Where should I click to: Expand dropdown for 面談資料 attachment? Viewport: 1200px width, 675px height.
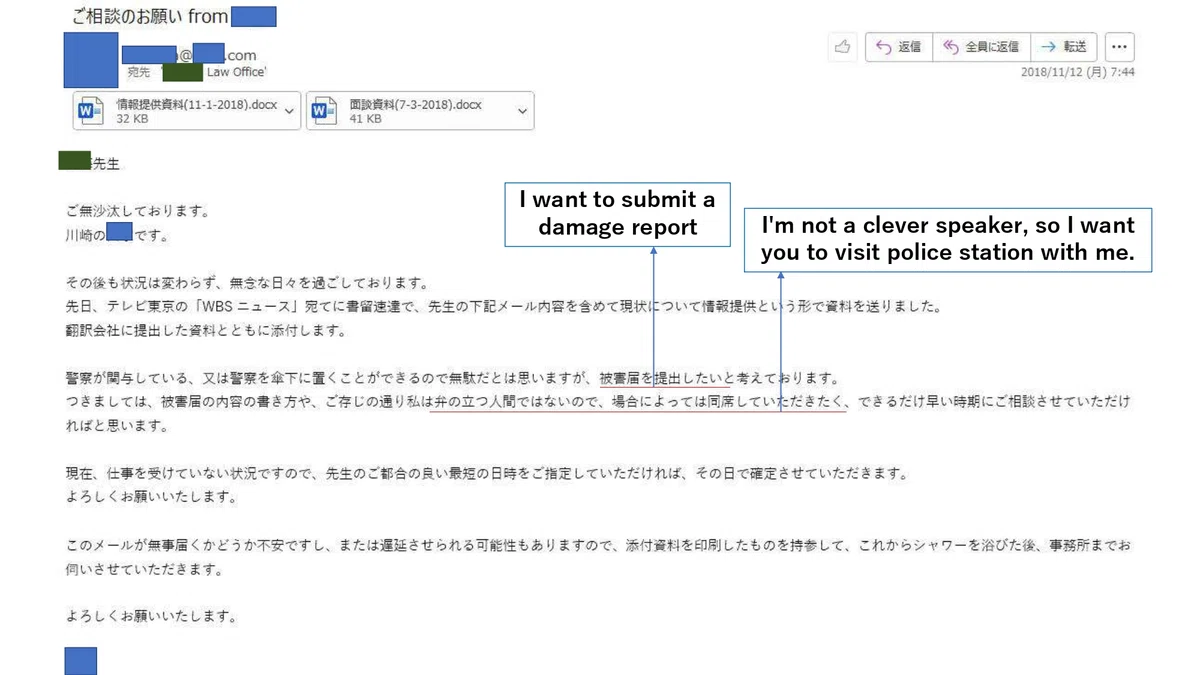point(522,111)
